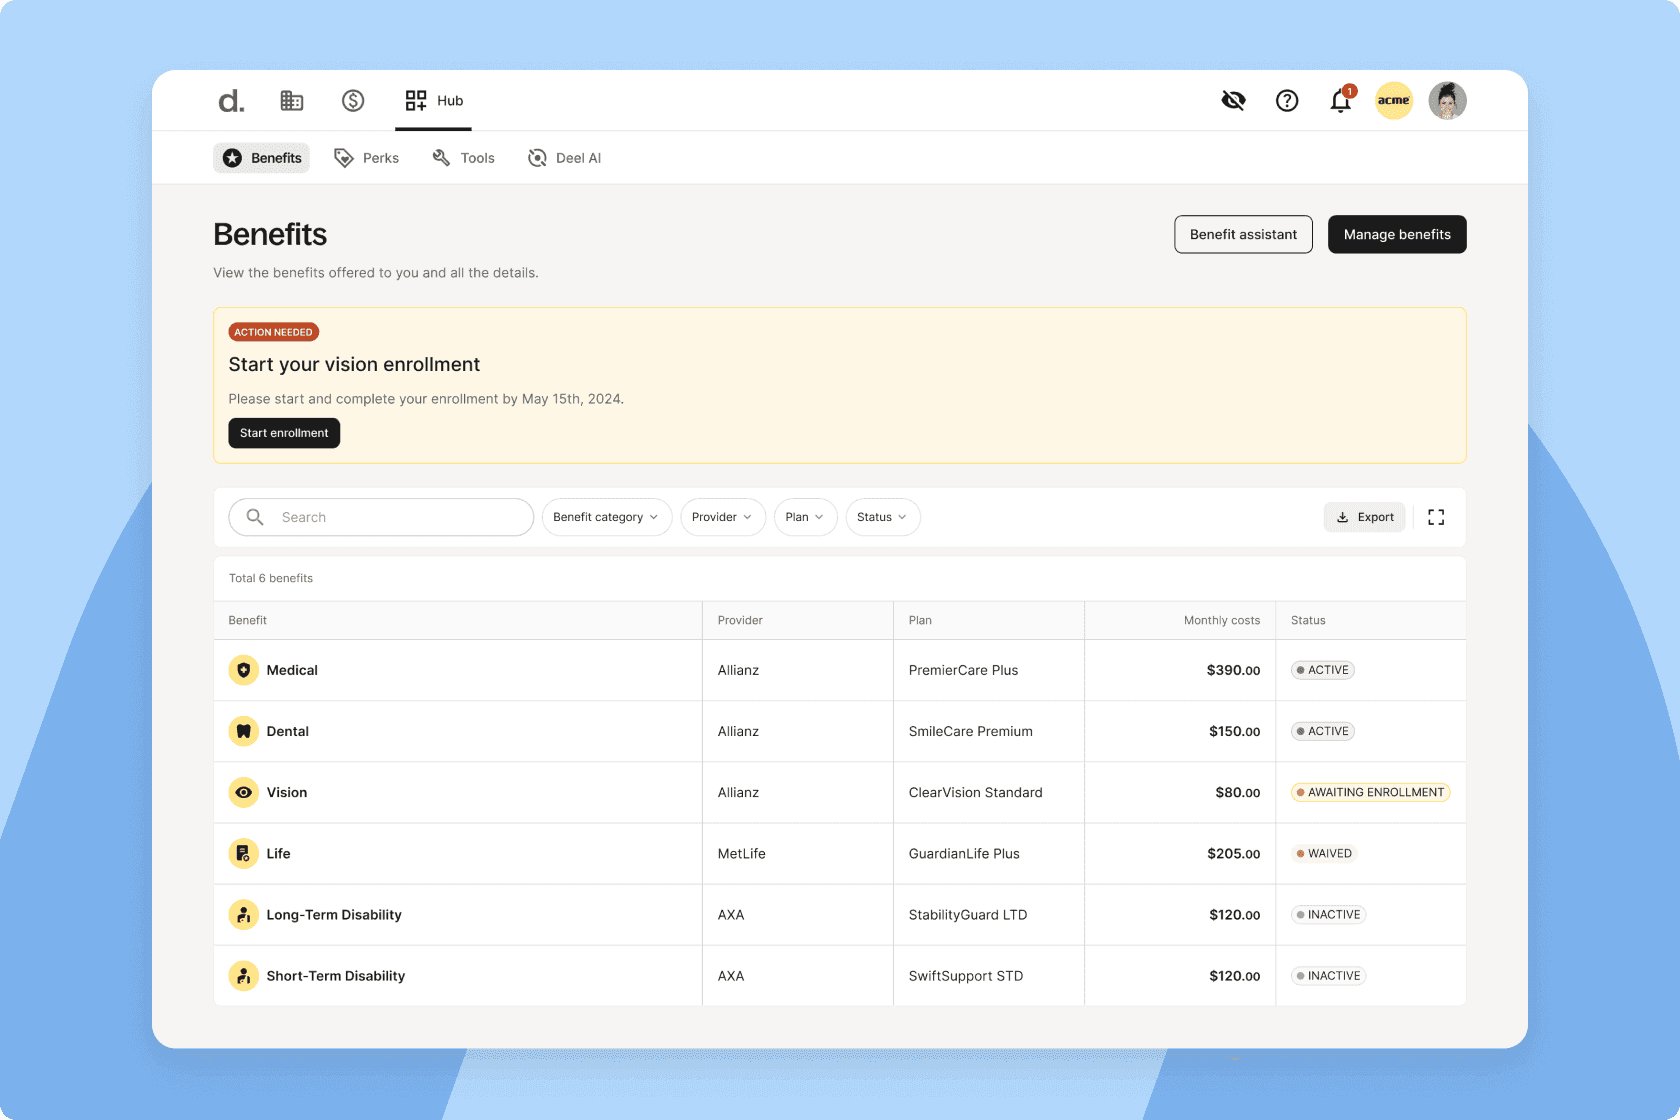Click the Total 6 benefits label
The width and height of the screenshot is (1680, 1120).
[271, 578]
